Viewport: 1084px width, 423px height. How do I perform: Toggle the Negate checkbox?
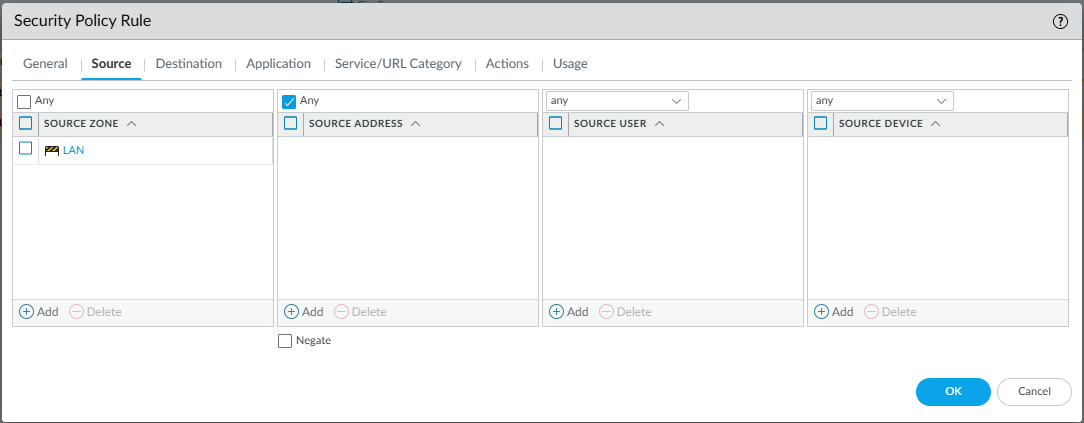click(285, 341)
